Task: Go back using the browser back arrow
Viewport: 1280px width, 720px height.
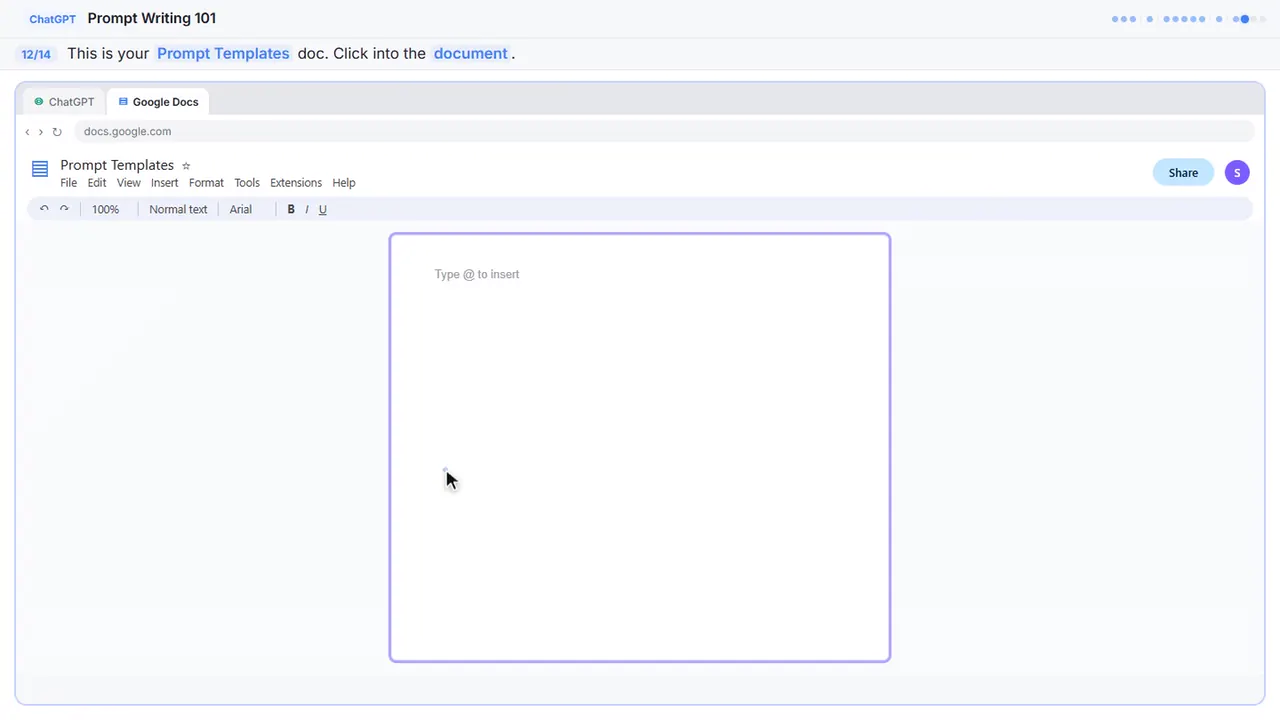Action: [27, 132]
